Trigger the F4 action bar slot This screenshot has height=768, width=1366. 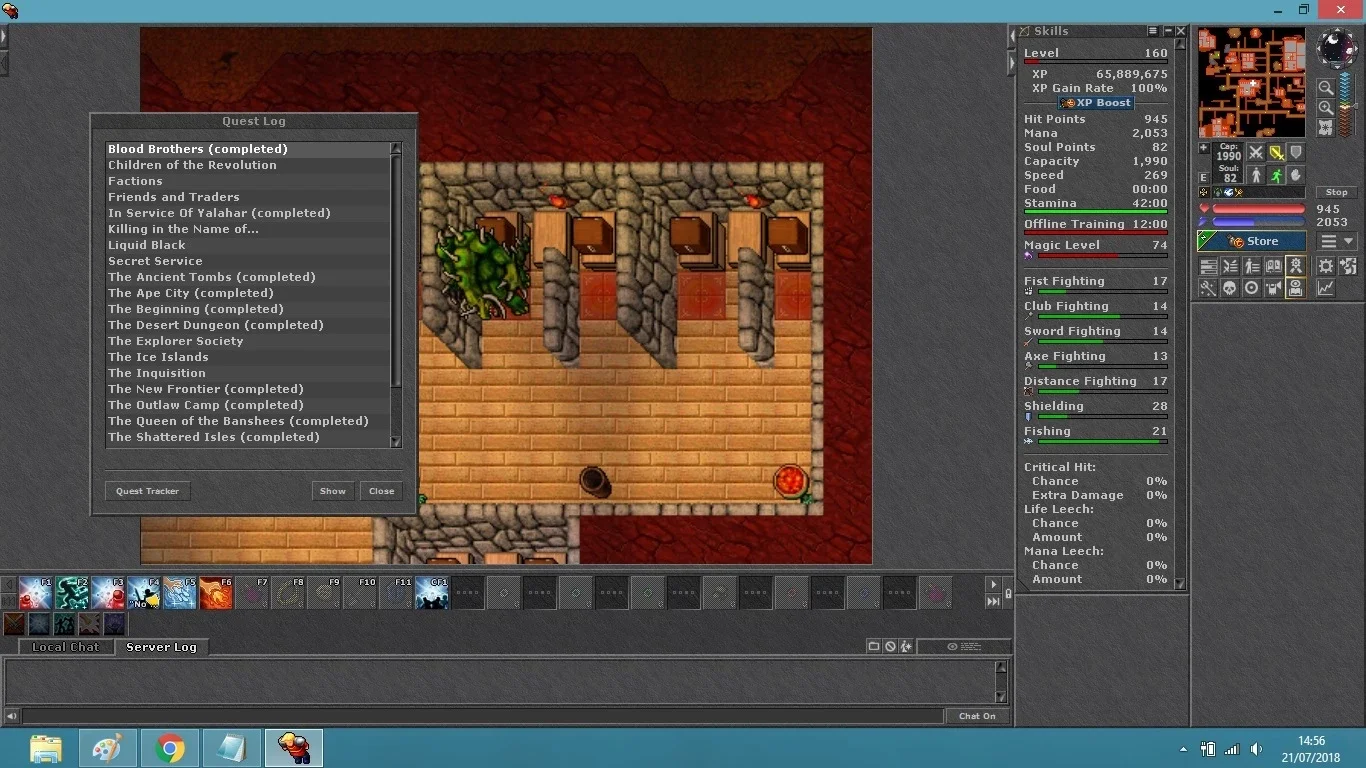(145, 593)
